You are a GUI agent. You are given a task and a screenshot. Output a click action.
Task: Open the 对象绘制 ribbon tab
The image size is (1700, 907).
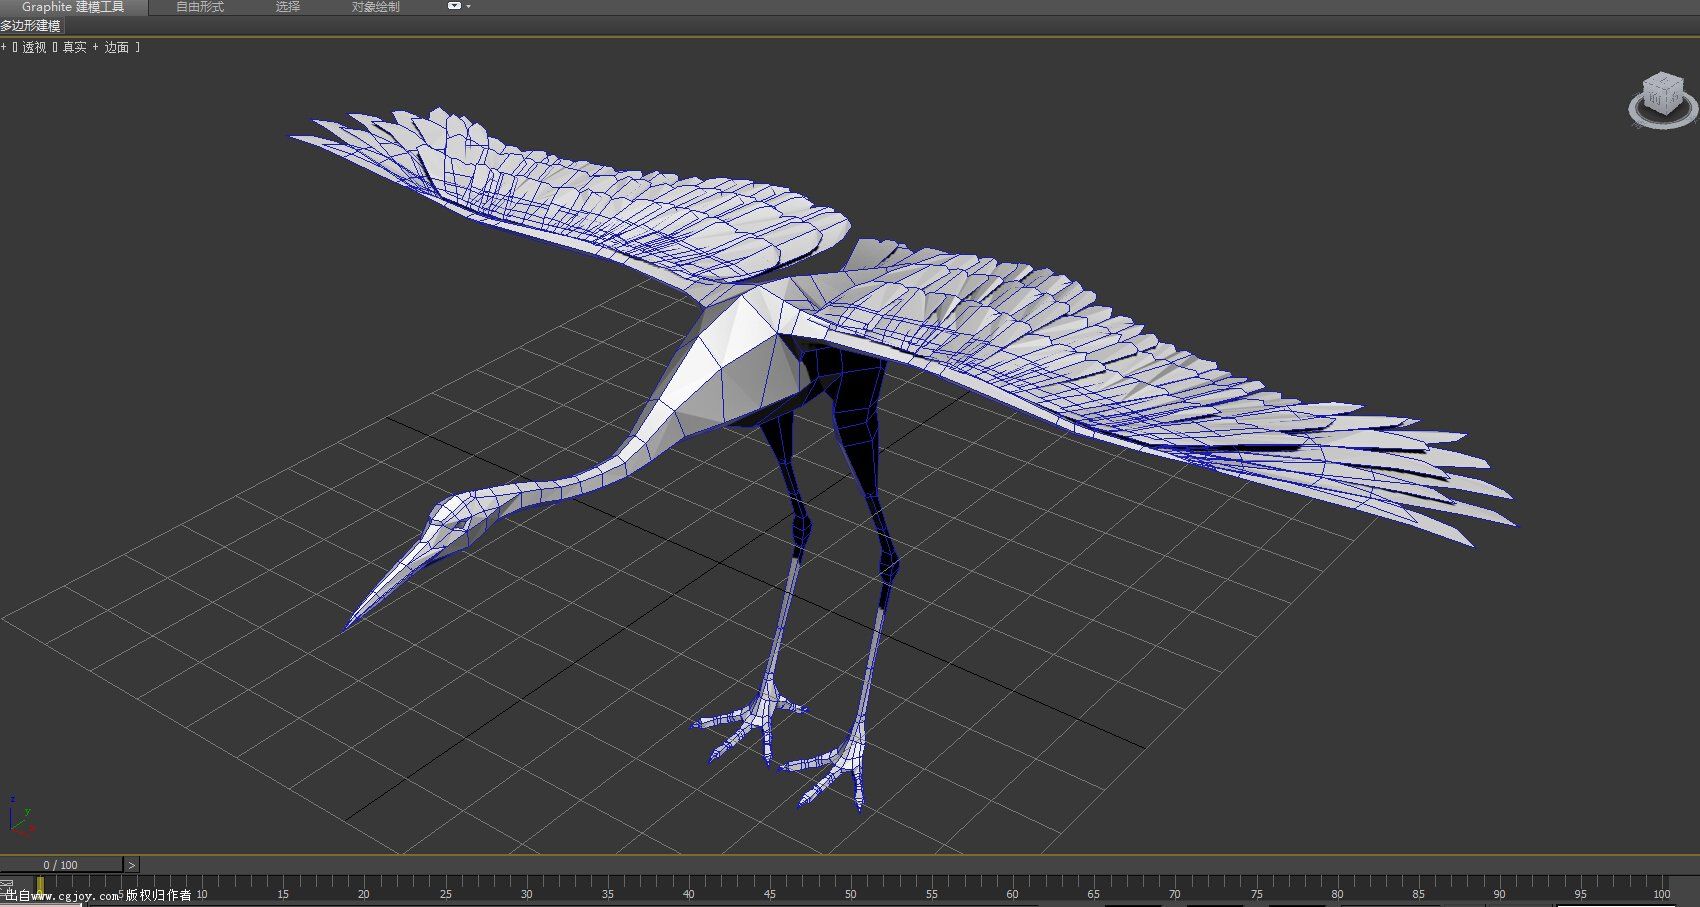point(376,7)
